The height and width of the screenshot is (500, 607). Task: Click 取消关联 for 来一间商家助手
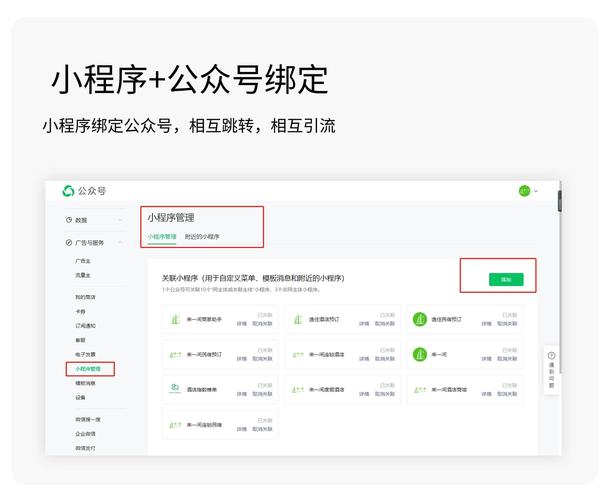262,324
